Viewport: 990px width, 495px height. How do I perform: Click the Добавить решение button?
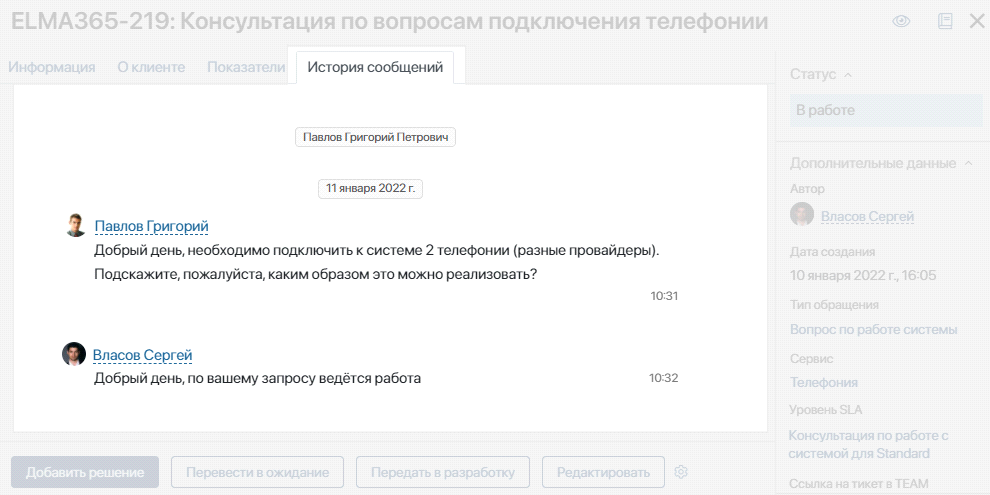[85, 472]
